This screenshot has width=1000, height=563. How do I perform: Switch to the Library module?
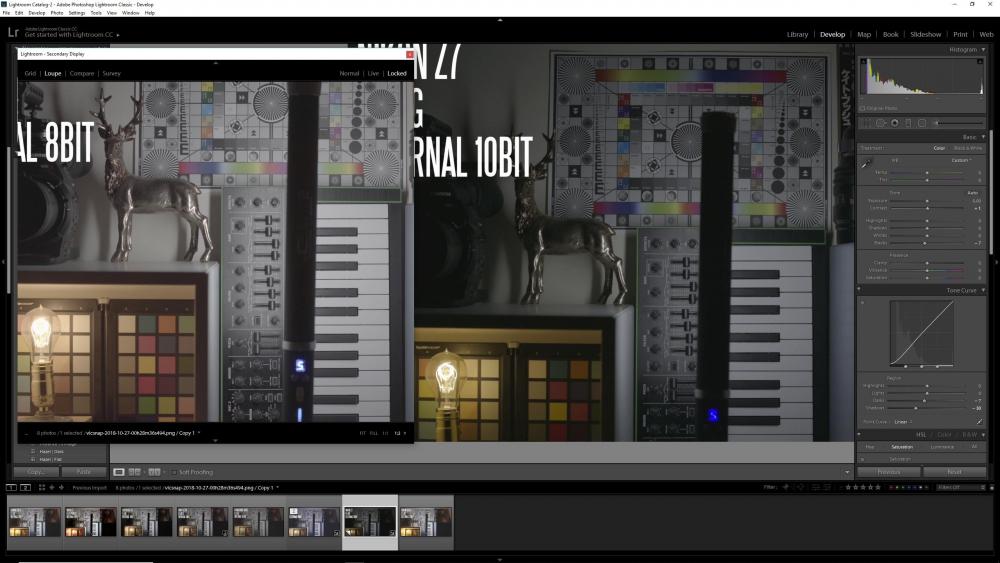pos(797,34)
